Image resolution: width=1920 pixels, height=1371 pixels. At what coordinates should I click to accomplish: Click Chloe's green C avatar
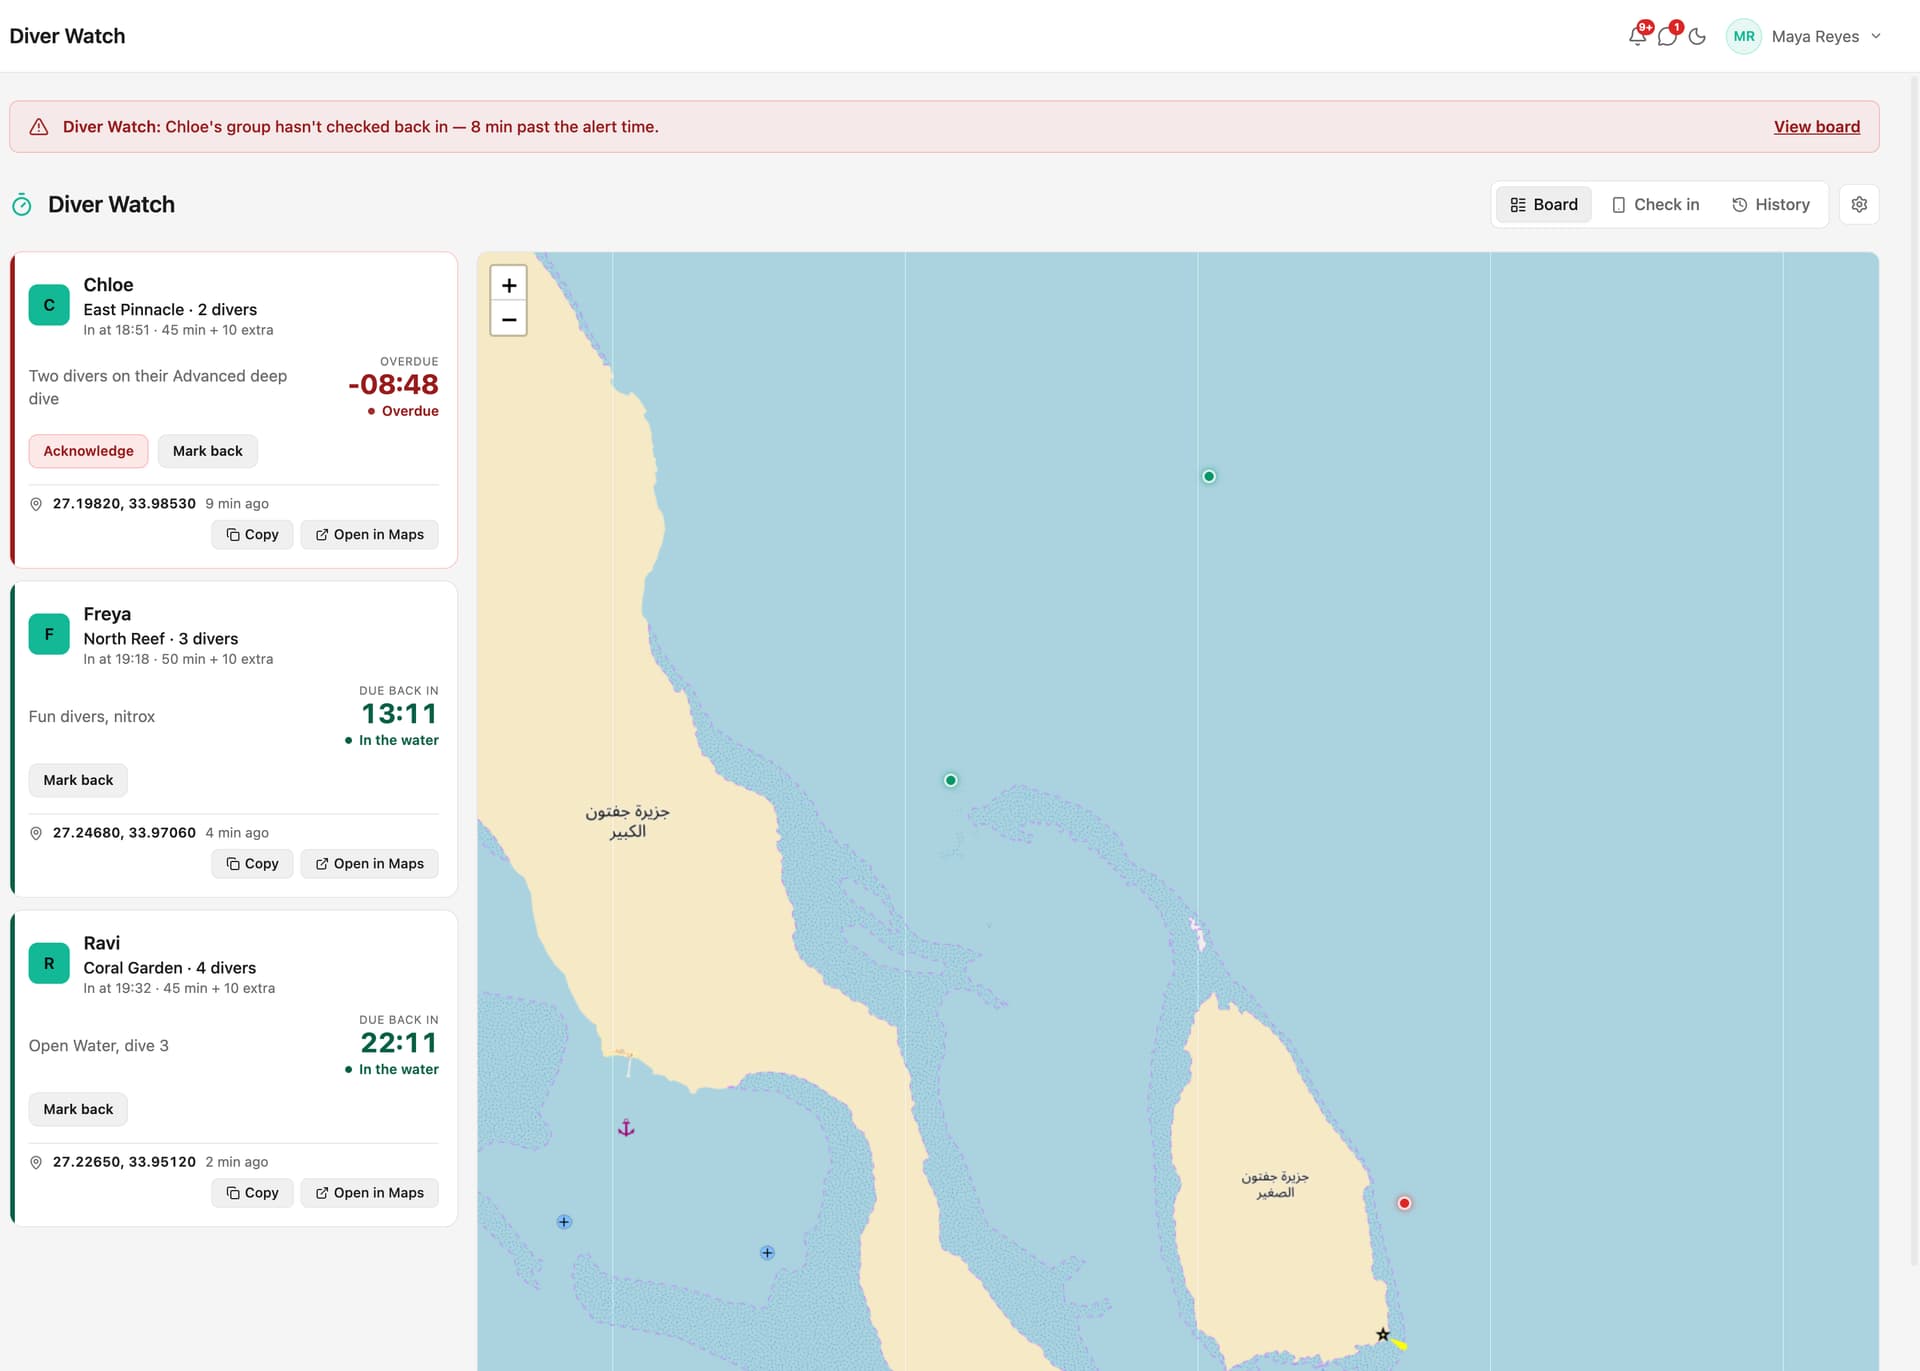pos(49,305)
